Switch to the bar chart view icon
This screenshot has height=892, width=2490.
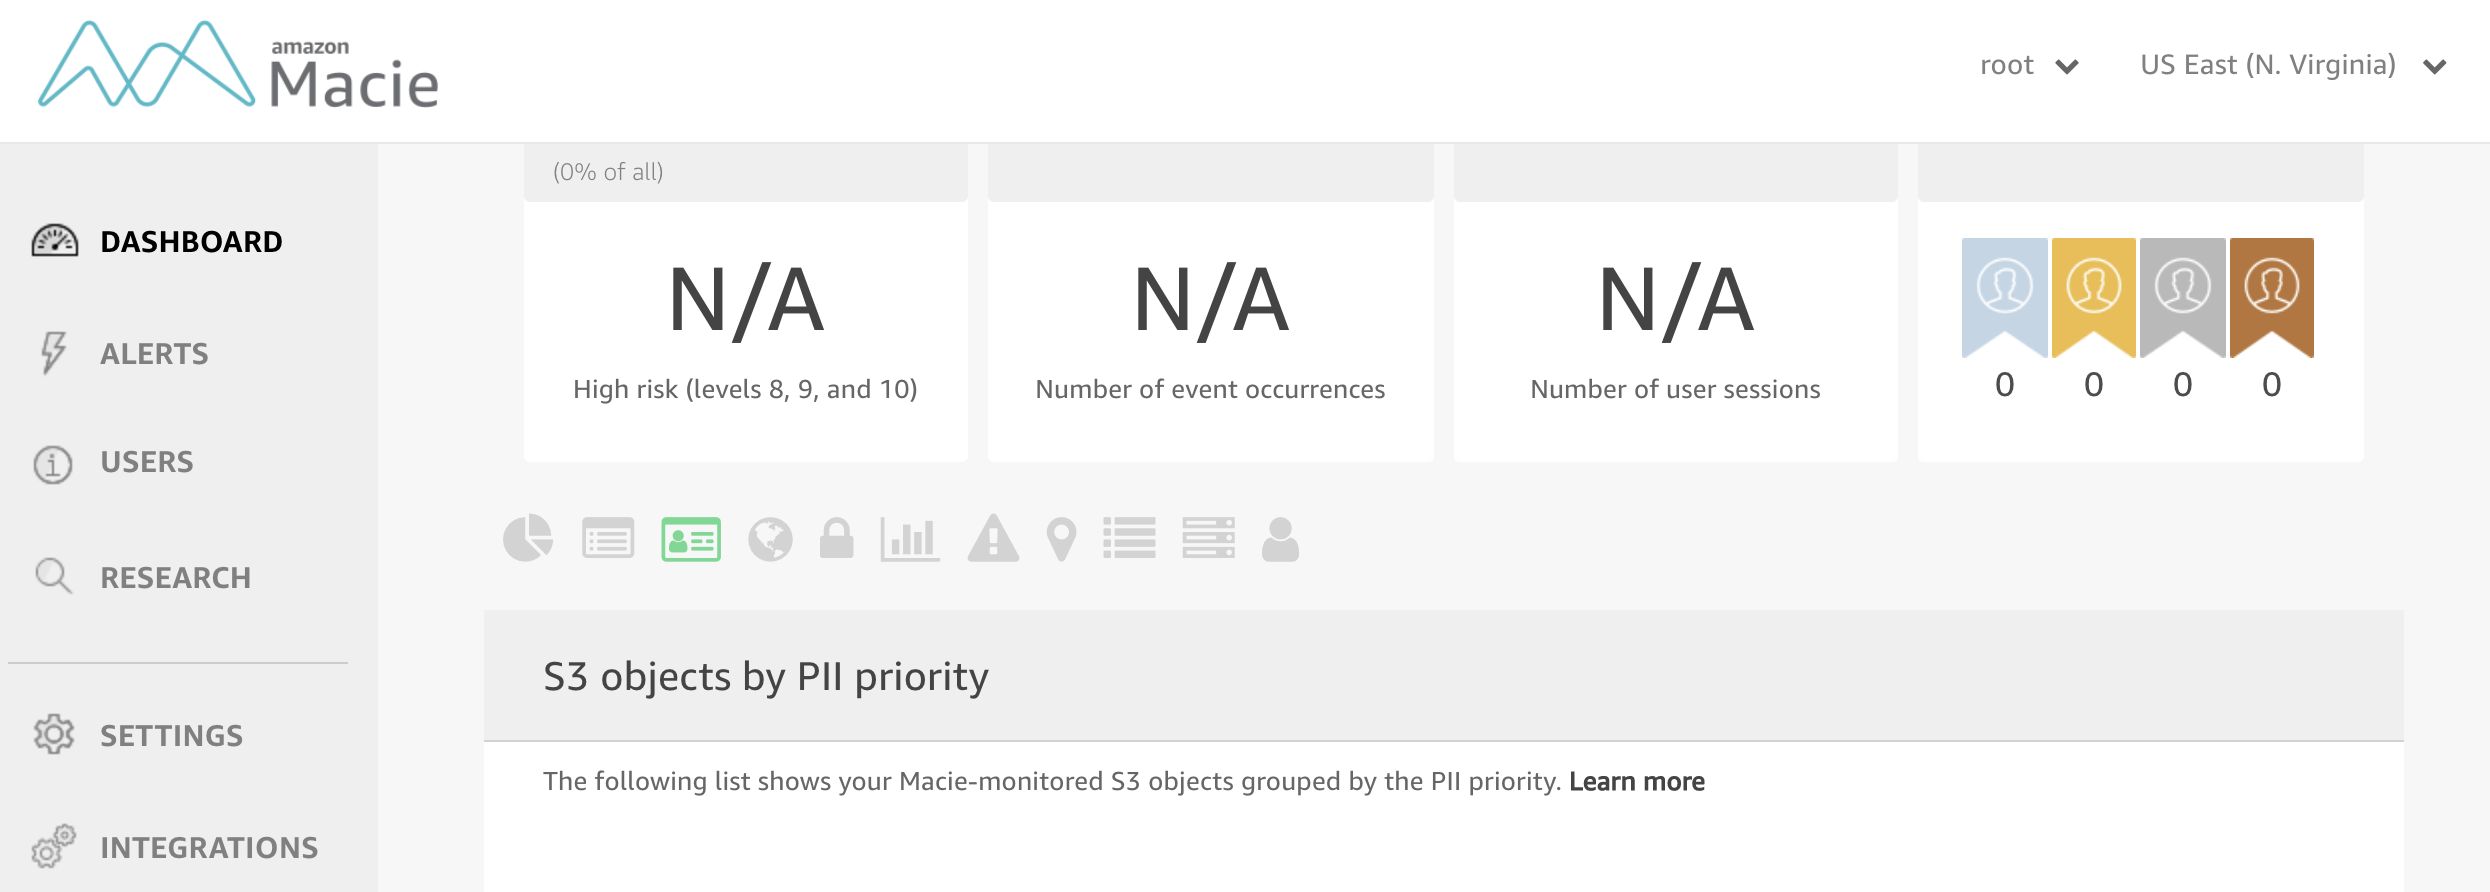(x=909, y=540)
